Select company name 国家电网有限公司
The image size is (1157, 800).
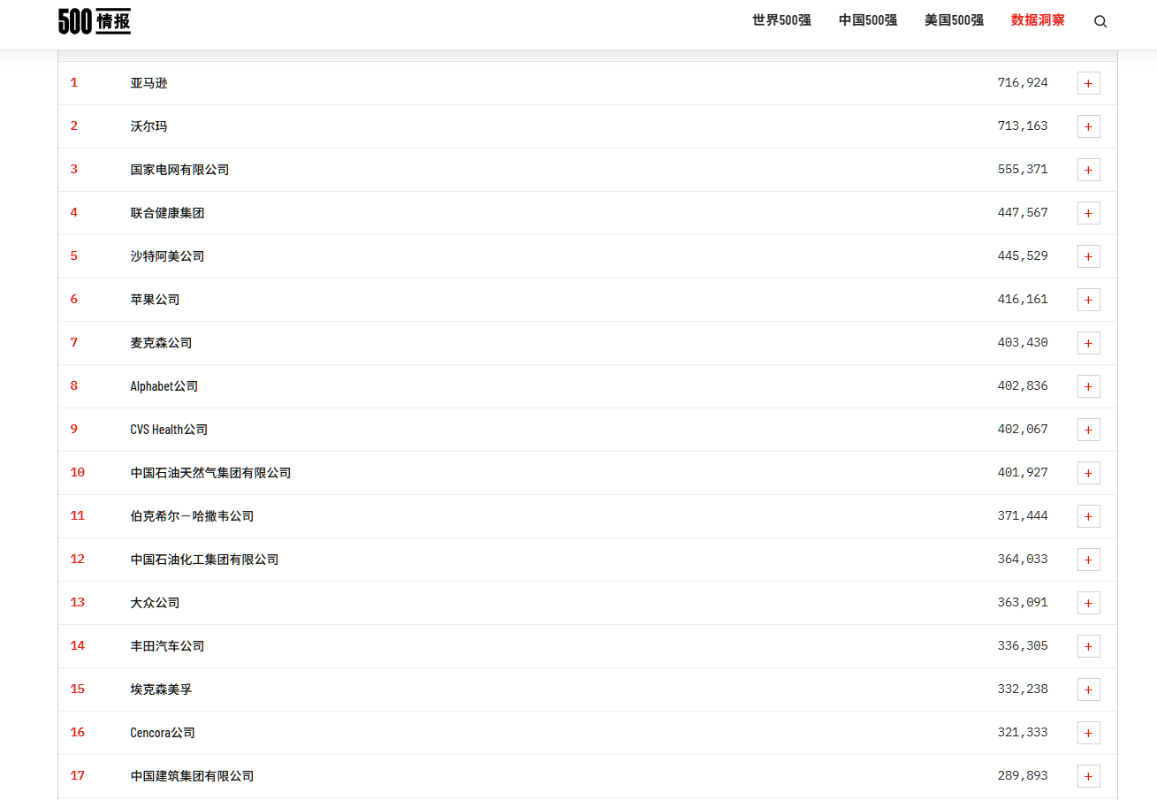point(179,170)
